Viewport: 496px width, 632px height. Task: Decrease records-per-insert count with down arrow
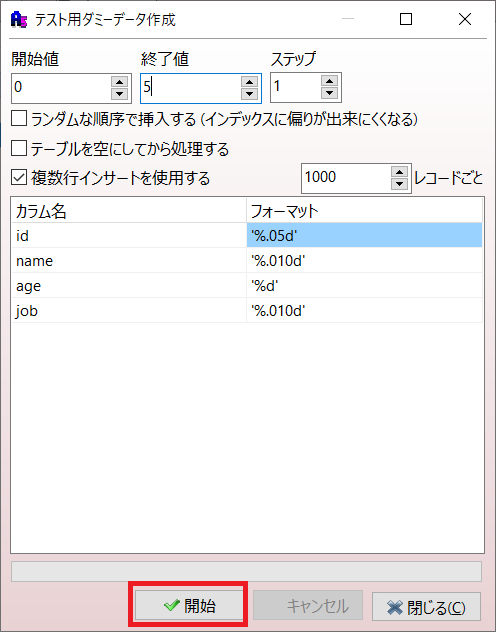click(x=399, y=184)
